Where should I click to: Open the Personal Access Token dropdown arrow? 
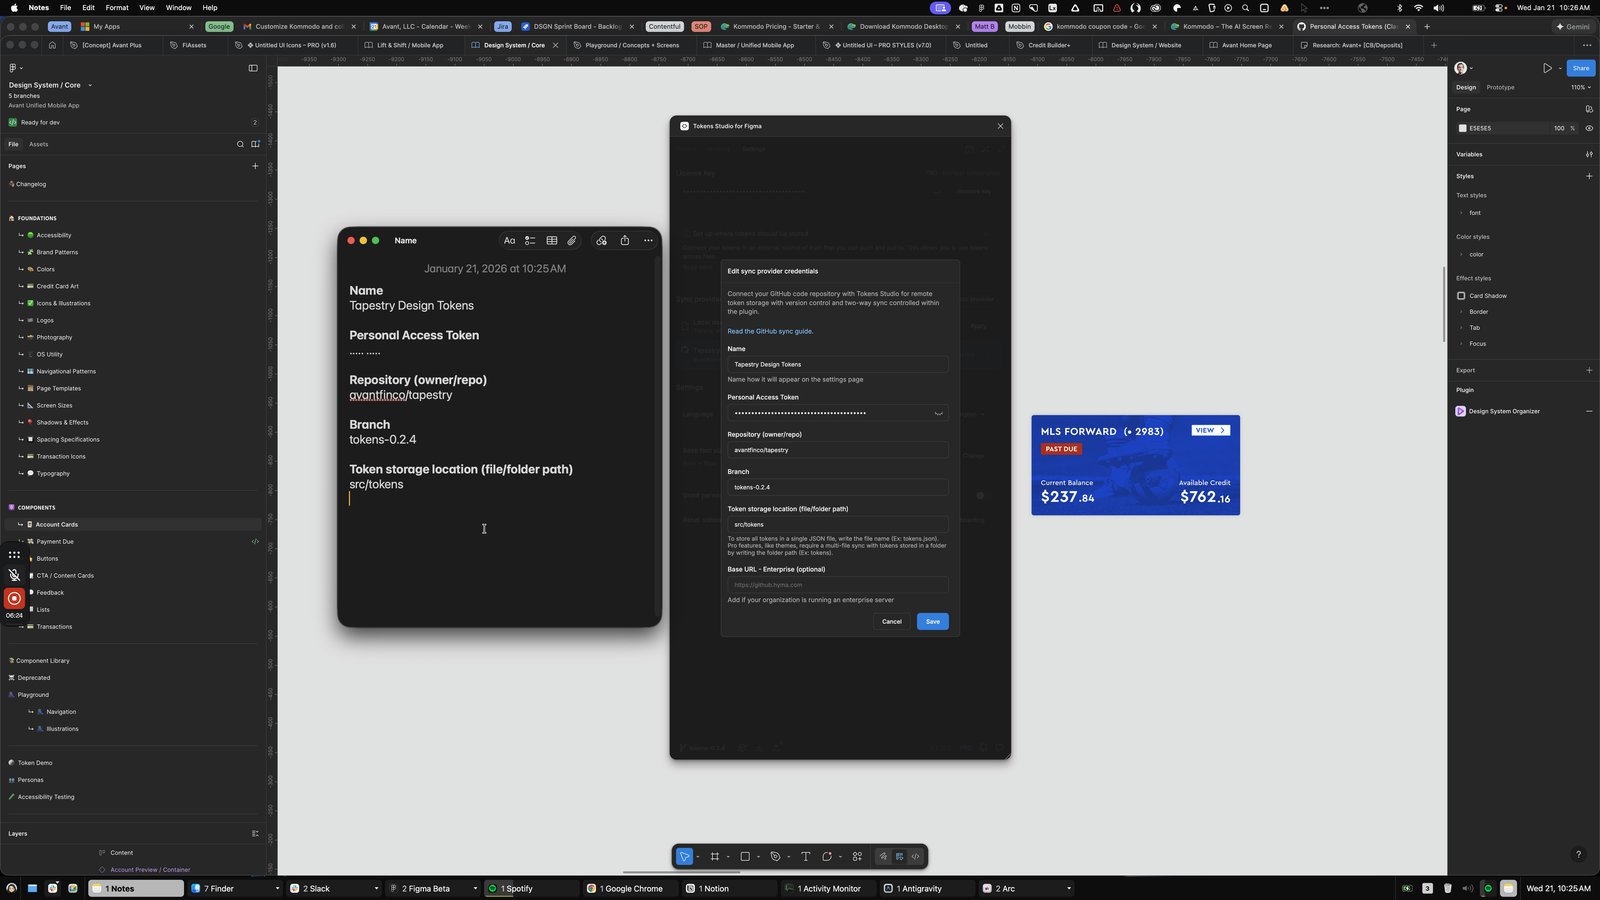pyautogui.click(x=938, y=413)
